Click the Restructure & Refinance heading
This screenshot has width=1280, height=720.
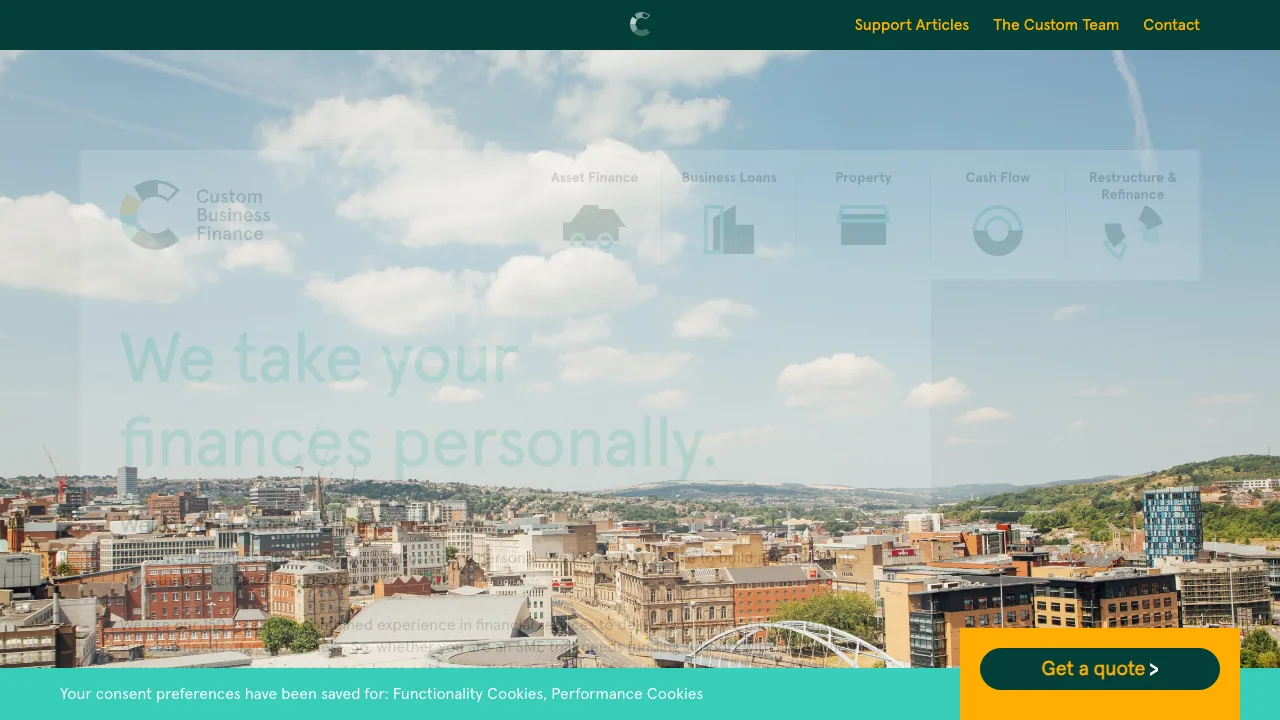pos(1132,186)
